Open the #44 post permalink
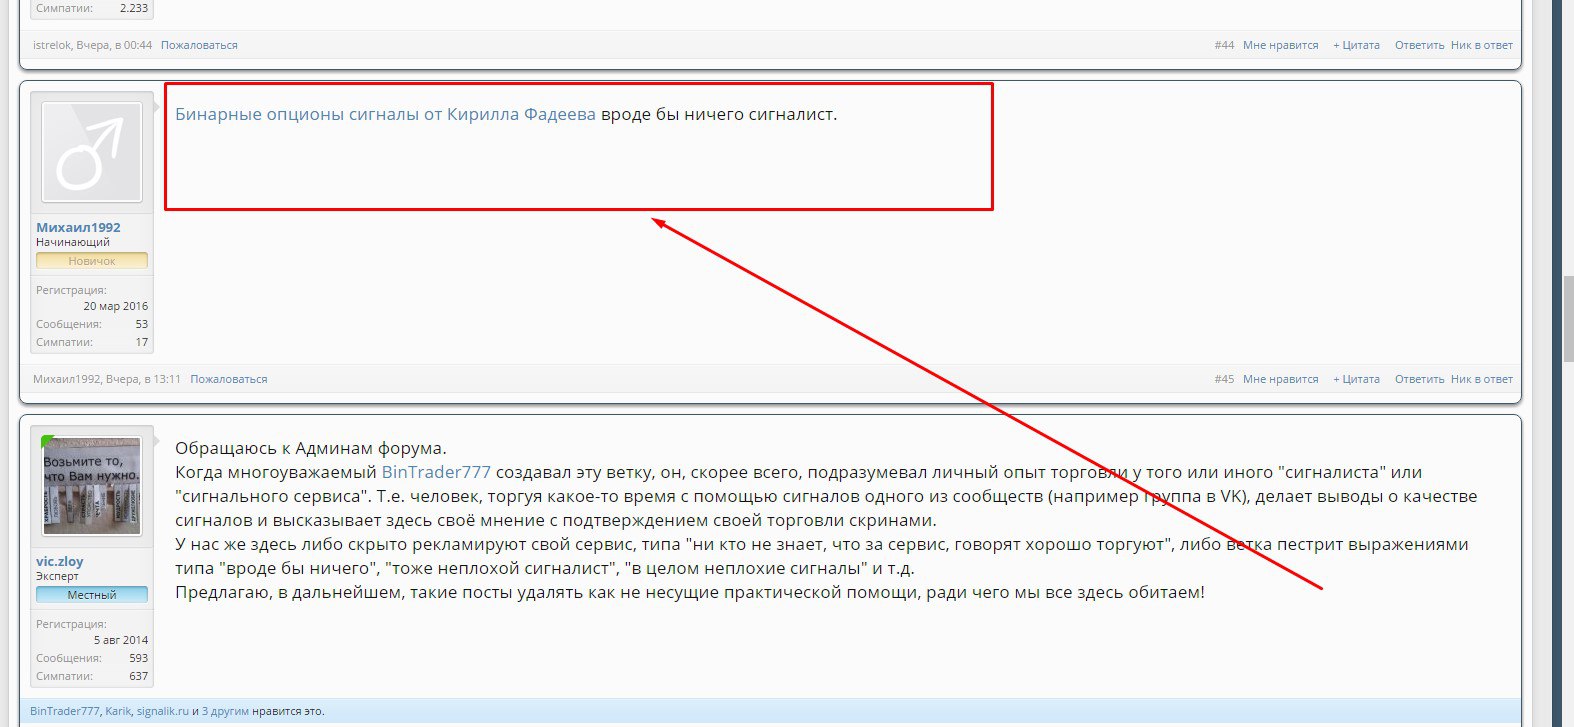 [x=1224, y=45]
